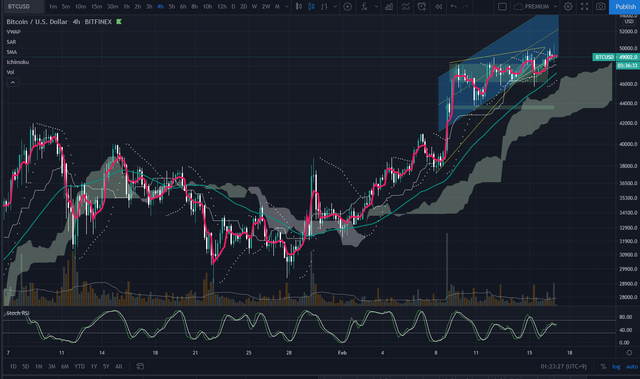Open indicator templates icon
Screen dimensions: 640x379
pyautogui.click(x=405, y=7)
